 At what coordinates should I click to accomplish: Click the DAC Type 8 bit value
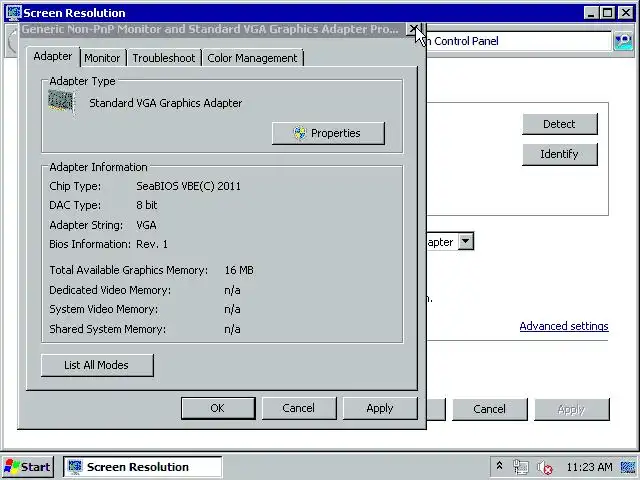147,205
